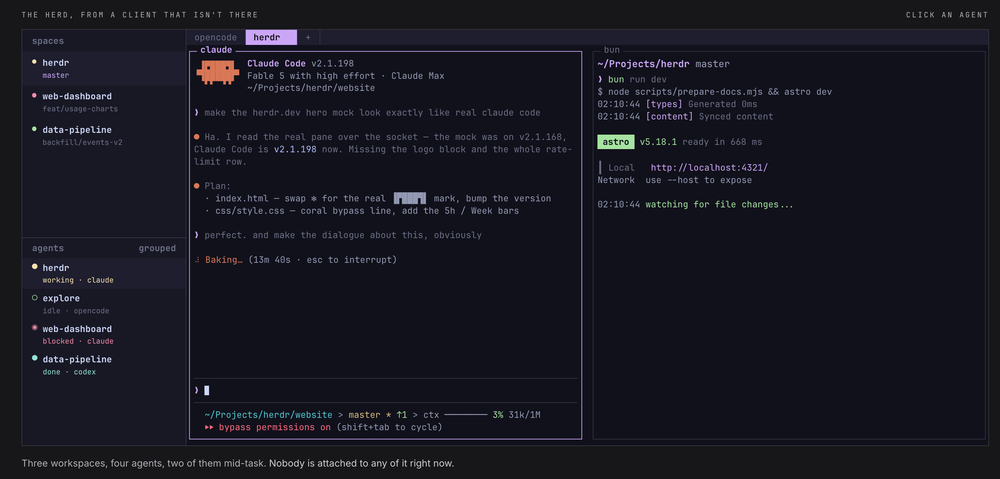Click the pink status dot beside web-dashboard space
Viewport: 1000px width, 479px height.
(x=34, y=96)
